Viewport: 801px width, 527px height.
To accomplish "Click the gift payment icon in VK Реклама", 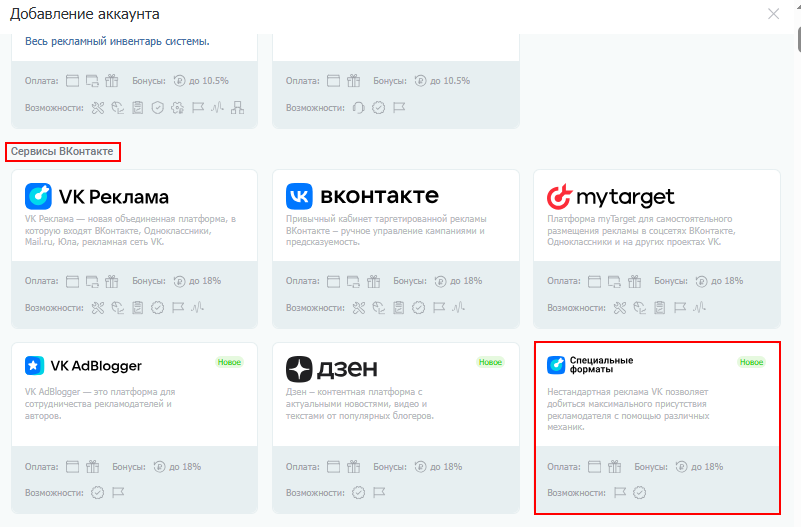I will (x=112, y=281).
